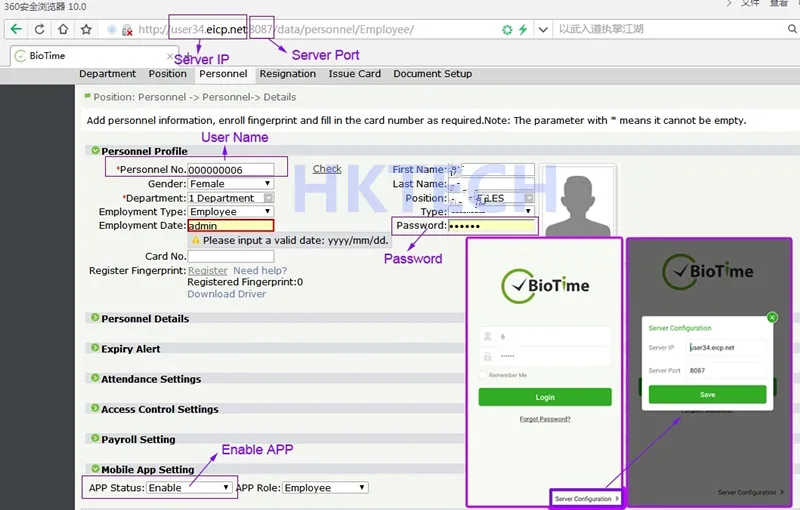Click the Server IP field in dialog
Image resolution: width=800 pixels, height=510 pixels.
point(727,348)
